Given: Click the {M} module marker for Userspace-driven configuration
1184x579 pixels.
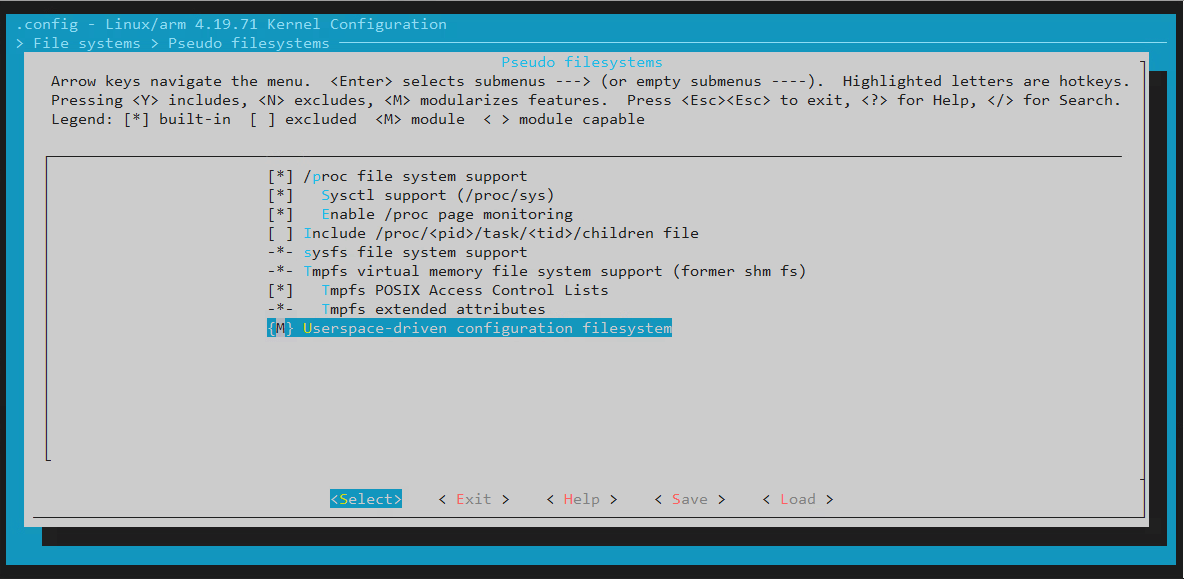Looking at the screenshot, I should click(280, 328).
